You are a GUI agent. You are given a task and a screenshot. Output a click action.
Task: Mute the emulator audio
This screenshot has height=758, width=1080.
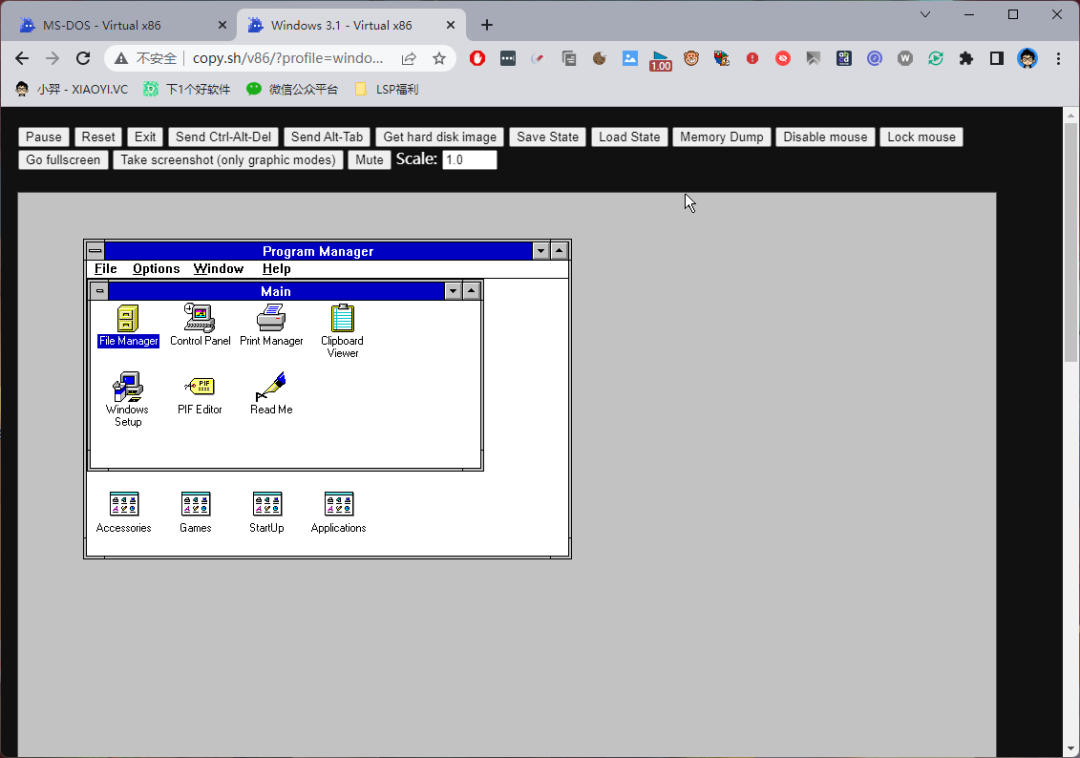coord(369,159)
